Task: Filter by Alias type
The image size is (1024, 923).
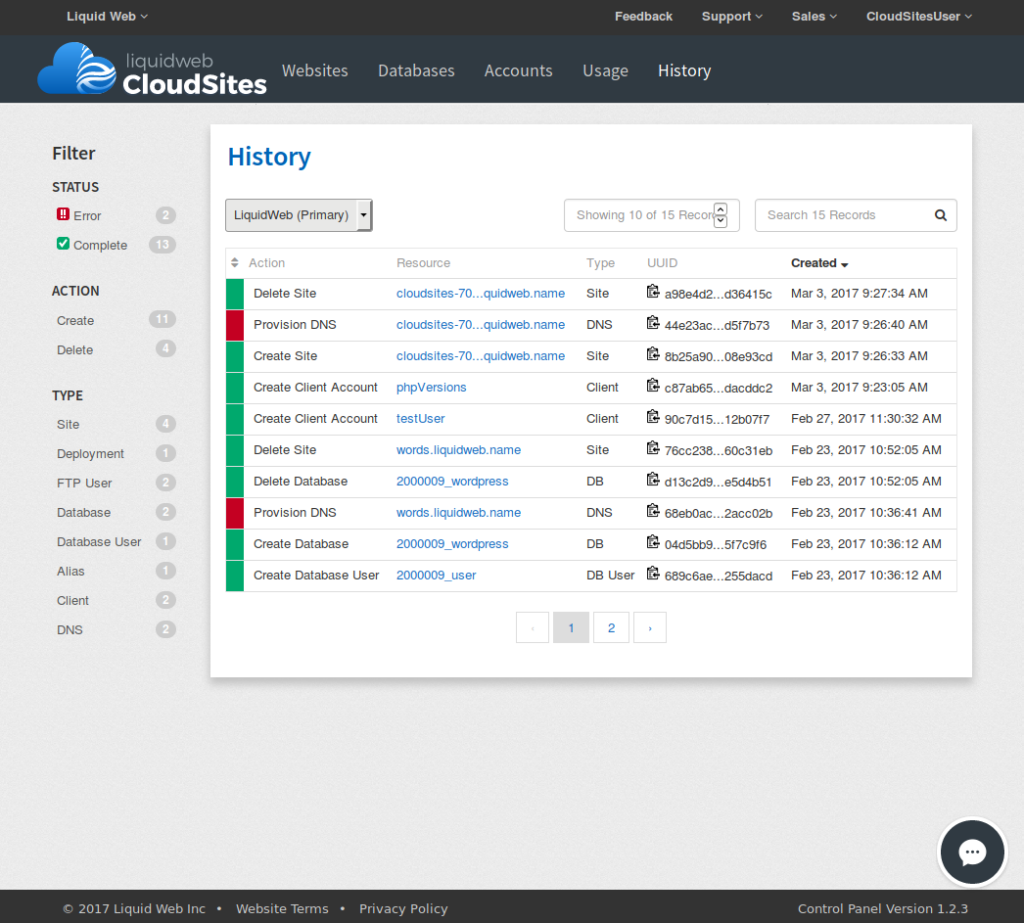Action: coord(71,572)
